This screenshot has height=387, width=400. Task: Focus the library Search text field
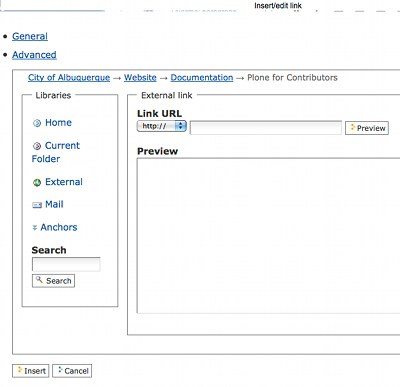point(66,264)
